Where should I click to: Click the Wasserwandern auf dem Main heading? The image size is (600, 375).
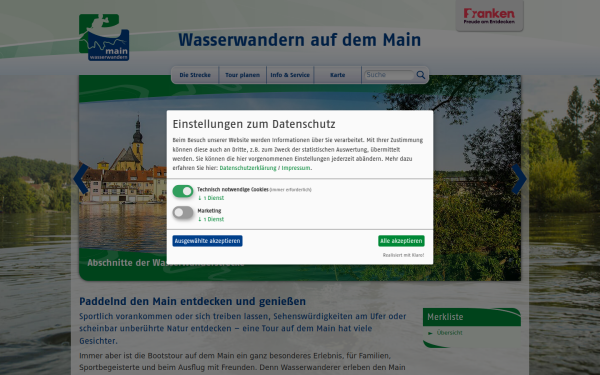point(300,40)
